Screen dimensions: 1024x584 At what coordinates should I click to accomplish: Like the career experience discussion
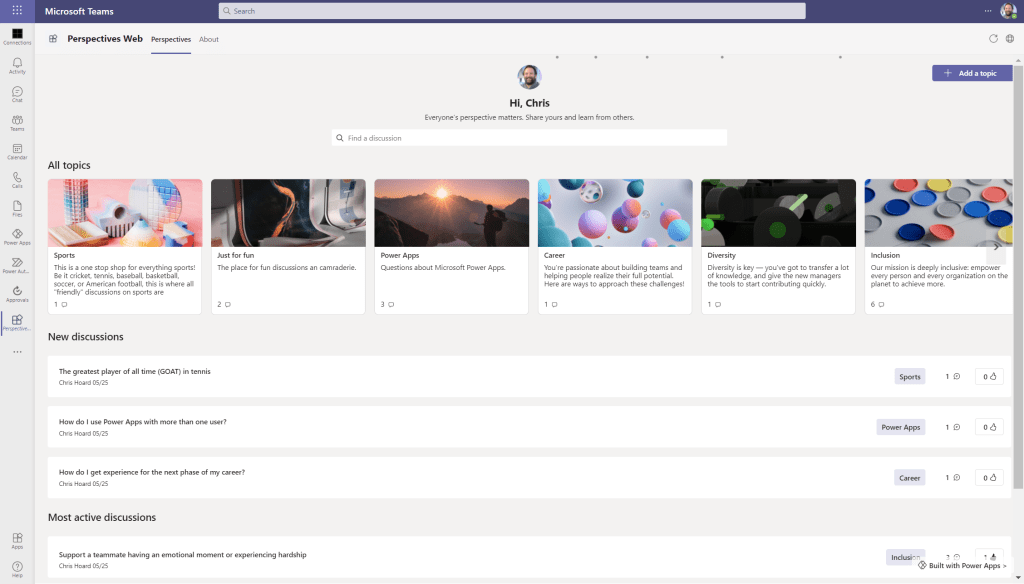coord(989,478)
